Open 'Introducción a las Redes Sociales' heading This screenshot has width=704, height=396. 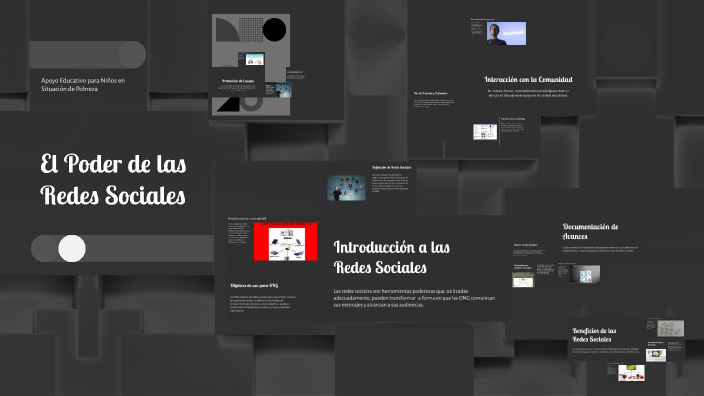pos(392,257)
